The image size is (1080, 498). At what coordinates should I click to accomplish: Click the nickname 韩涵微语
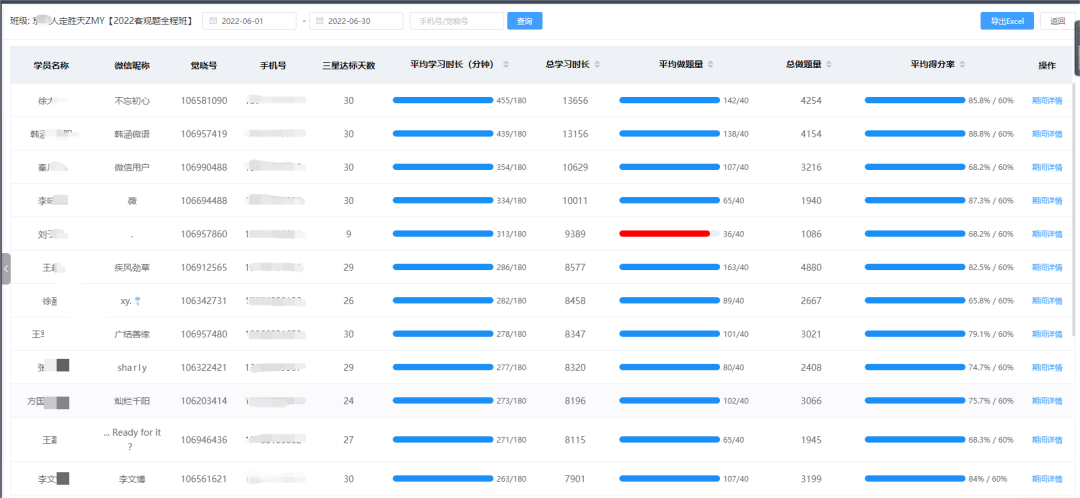pyautogui.click(x=132, y=134)
